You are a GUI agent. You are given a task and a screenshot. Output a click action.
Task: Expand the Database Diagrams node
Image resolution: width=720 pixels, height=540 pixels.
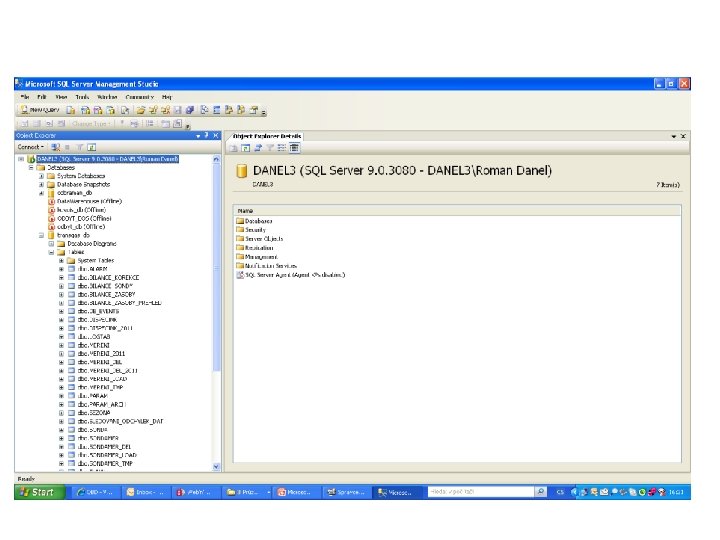[51, 244]
